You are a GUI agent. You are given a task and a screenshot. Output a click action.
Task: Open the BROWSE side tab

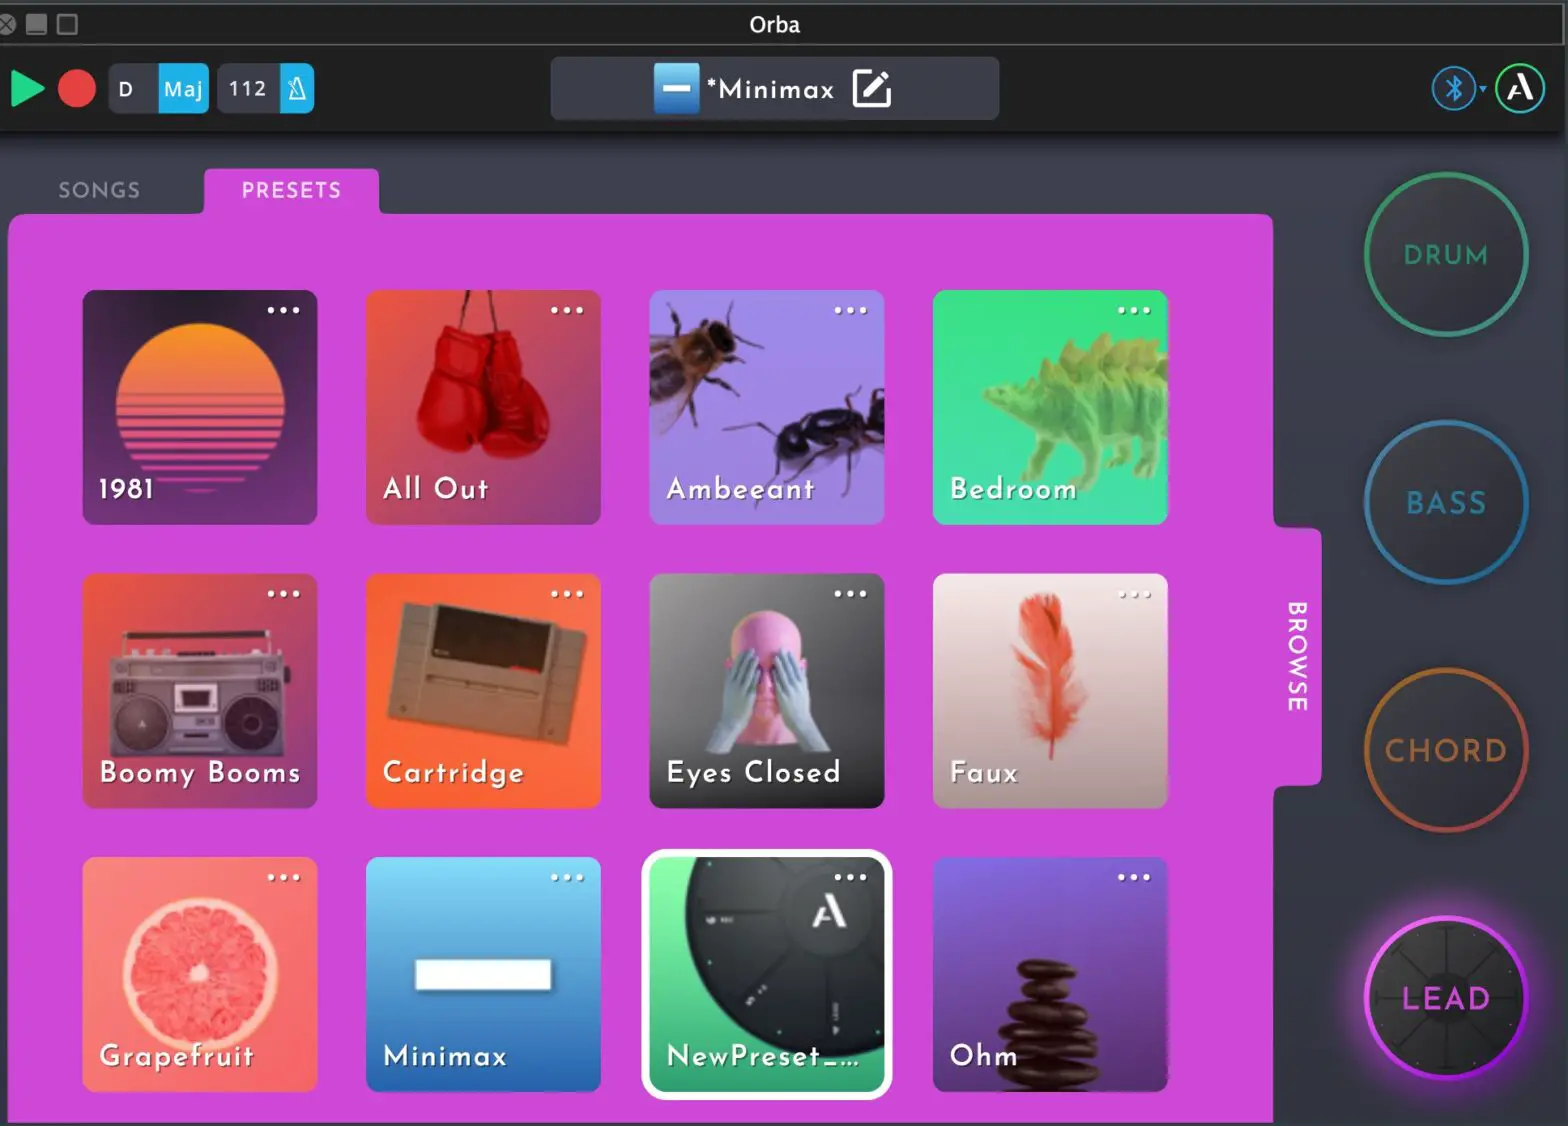tap(1297, 656)
